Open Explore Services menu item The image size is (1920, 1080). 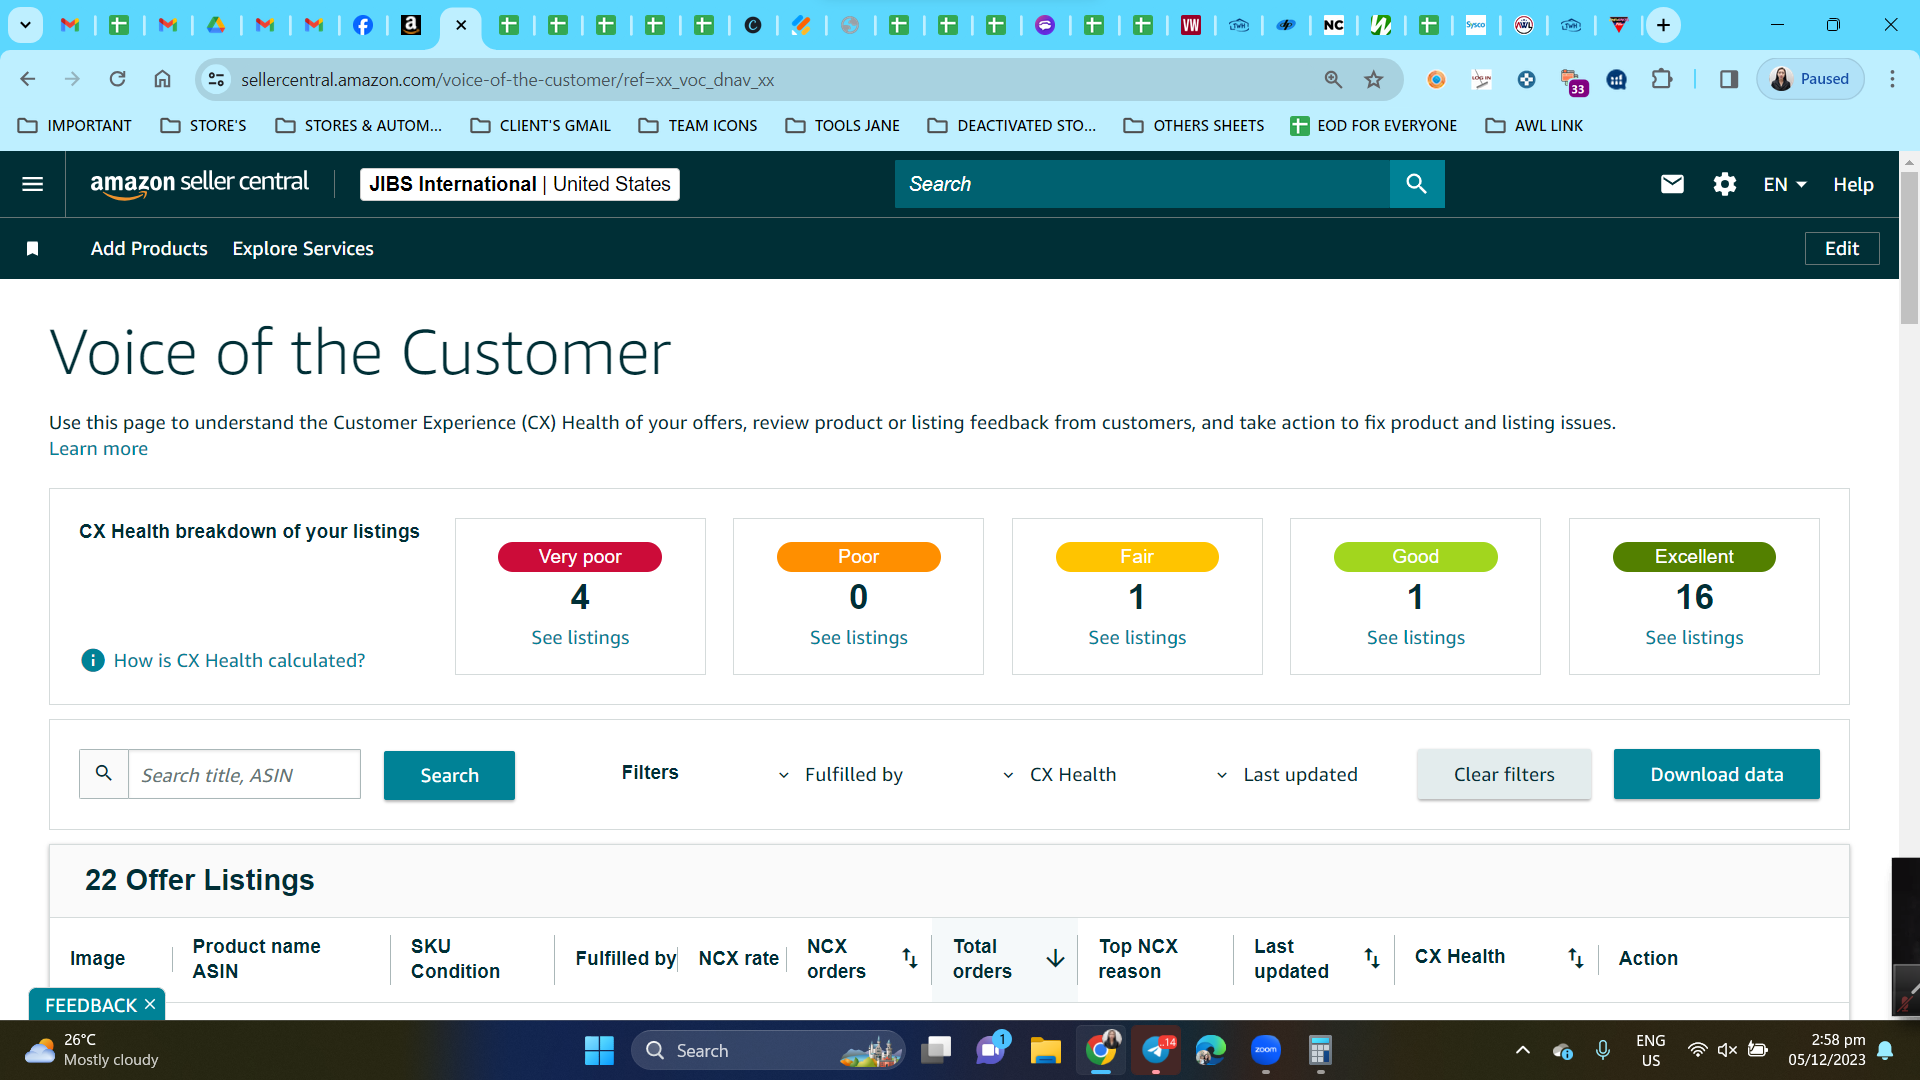point(303,249)
